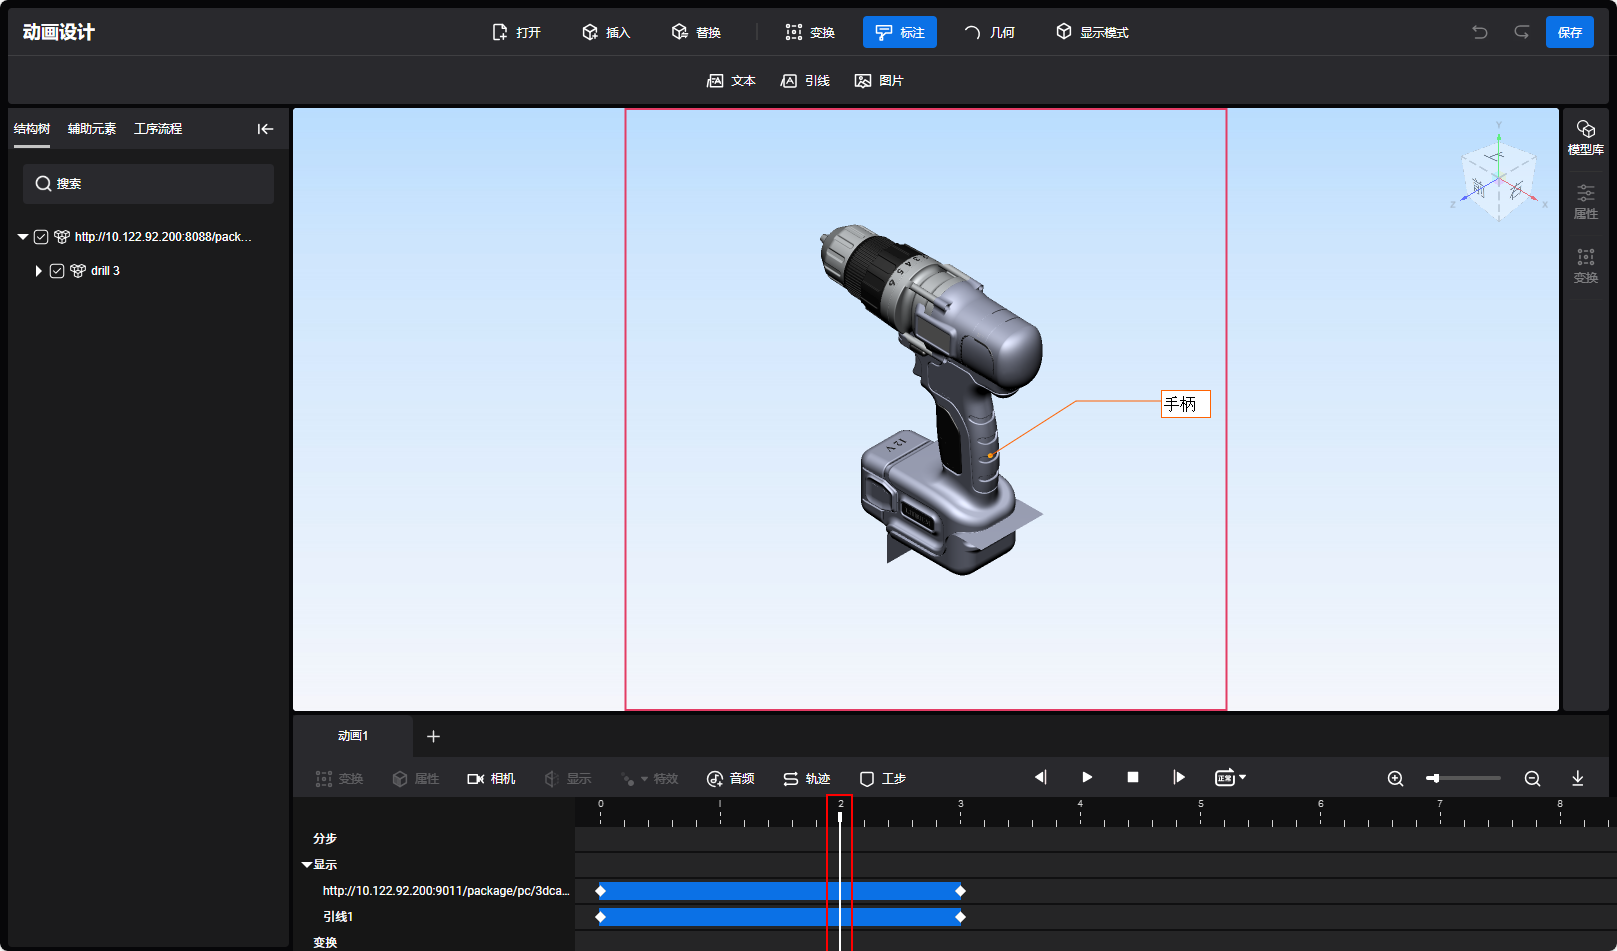1617x951 pixels.
Task: Open the playback mode dropdown
Action: (x=1231, y=777)
